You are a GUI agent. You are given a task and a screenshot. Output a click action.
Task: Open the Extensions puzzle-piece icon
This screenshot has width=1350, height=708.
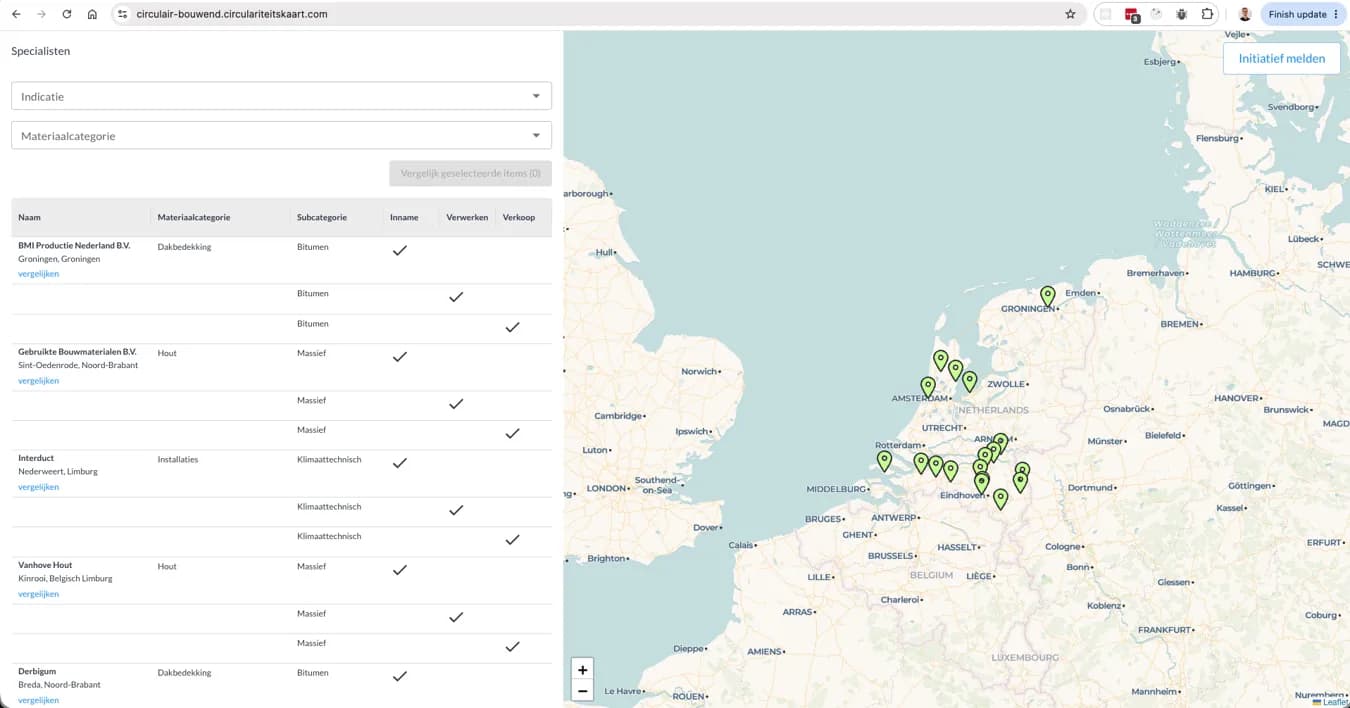1207,14
